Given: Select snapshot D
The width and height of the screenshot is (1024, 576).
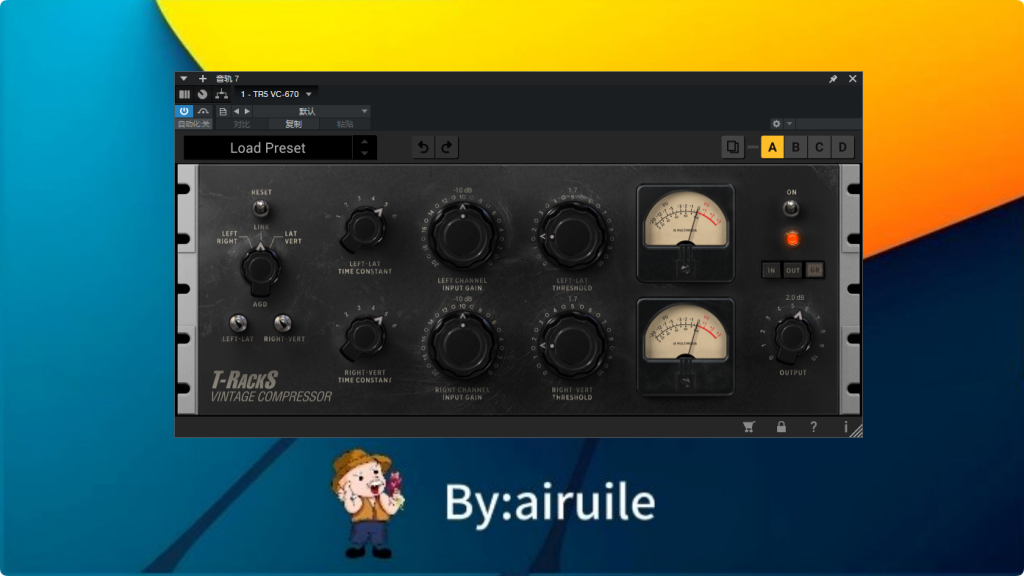Looking at the screenshot, I should [842, 148].
